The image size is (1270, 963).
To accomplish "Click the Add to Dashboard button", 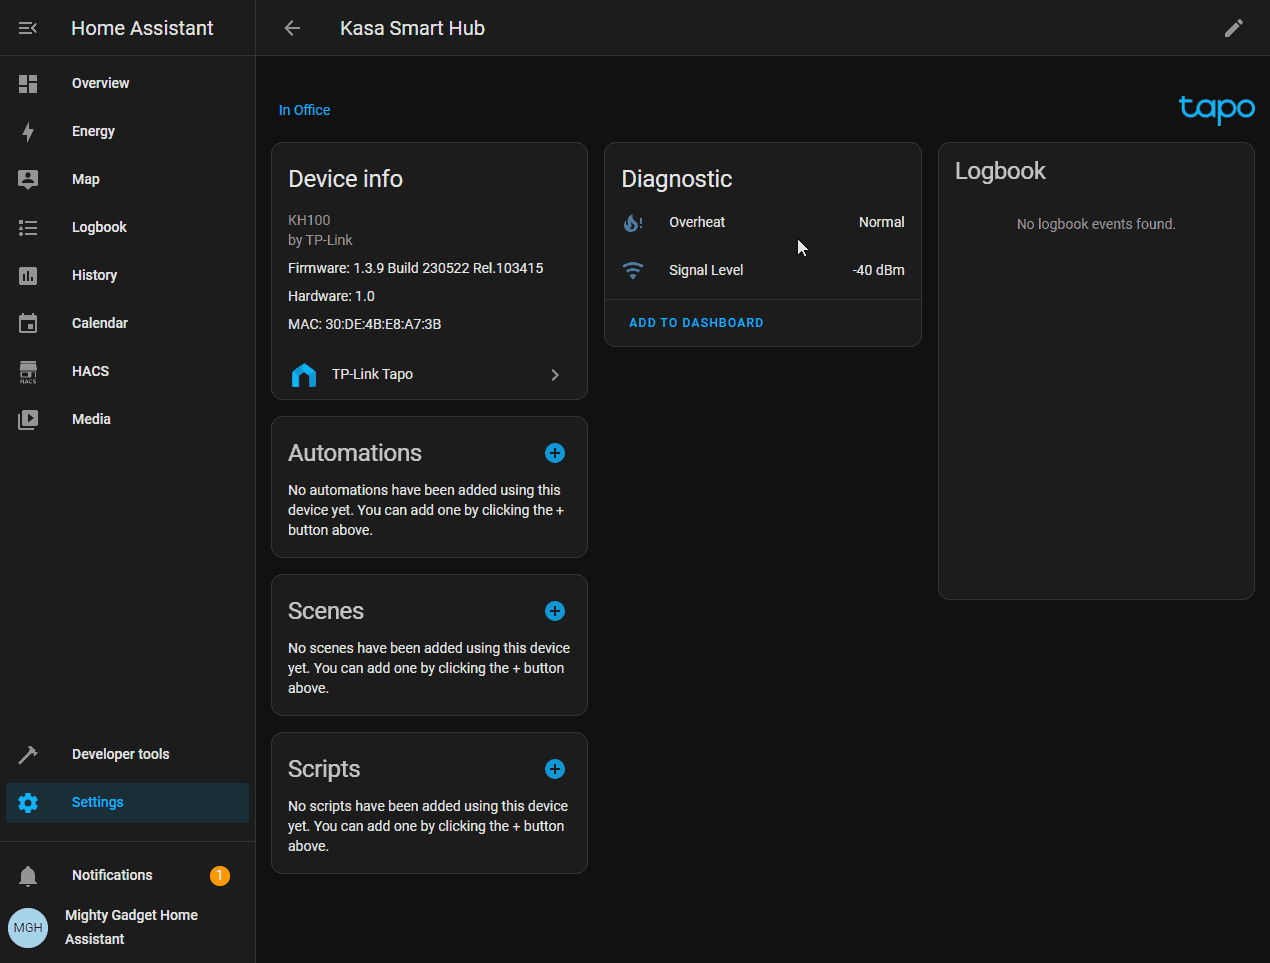I will (696, 323).
